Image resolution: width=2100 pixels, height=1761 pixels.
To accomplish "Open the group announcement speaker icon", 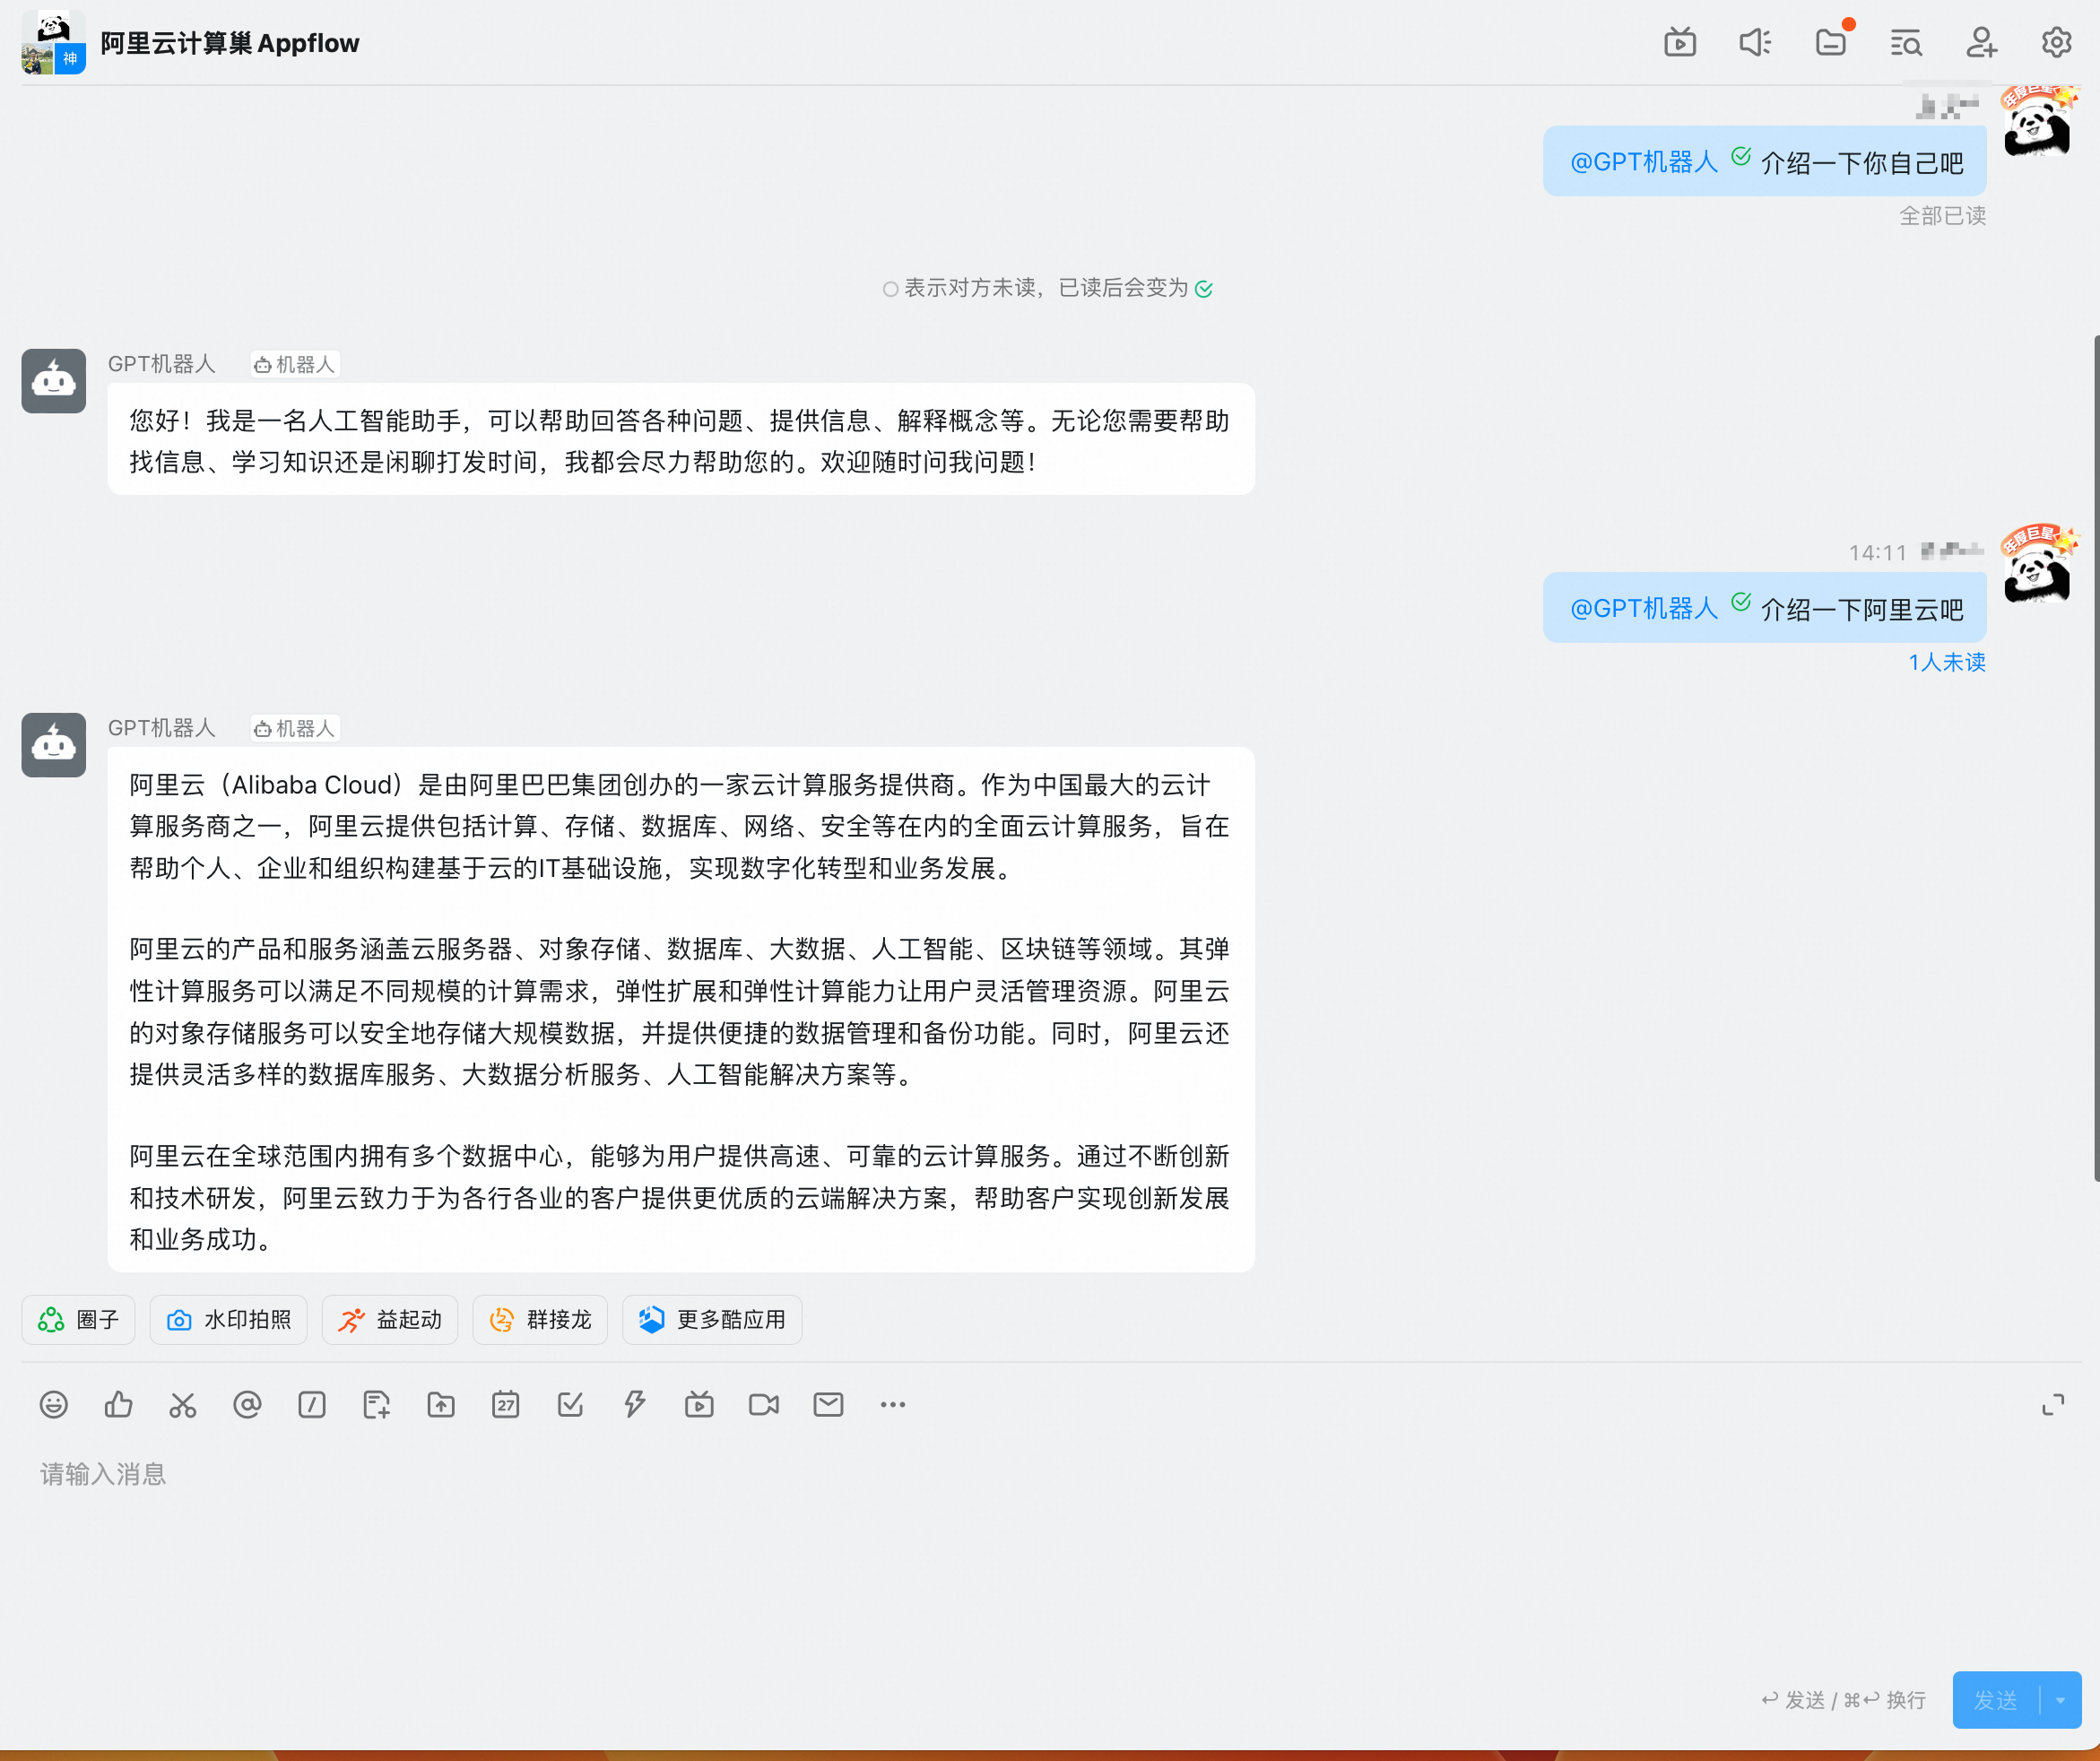I will [1756, 42].
